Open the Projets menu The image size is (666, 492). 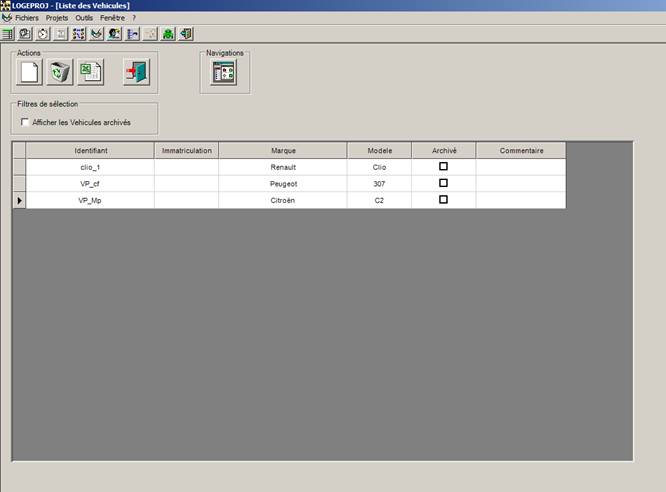(57, 18)
